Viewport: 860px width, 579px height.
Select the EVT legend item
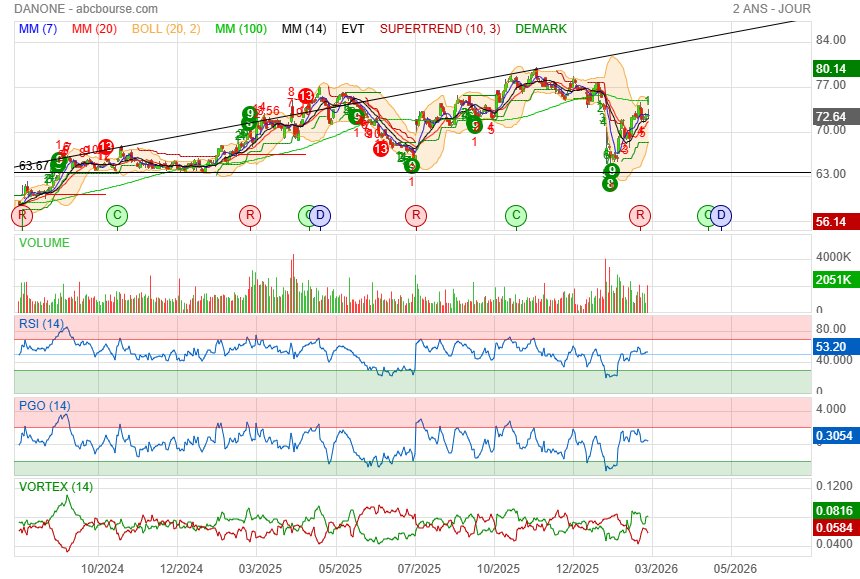pyautogui.click(x=353, y=29)
